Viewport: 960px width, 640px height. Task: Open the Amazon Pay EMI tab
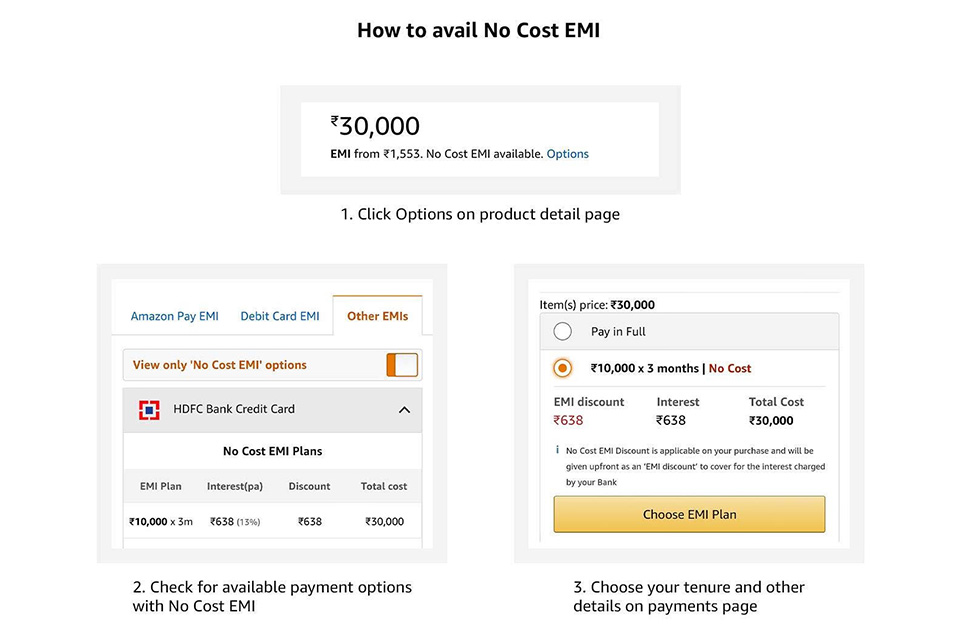tap(174, 316)
